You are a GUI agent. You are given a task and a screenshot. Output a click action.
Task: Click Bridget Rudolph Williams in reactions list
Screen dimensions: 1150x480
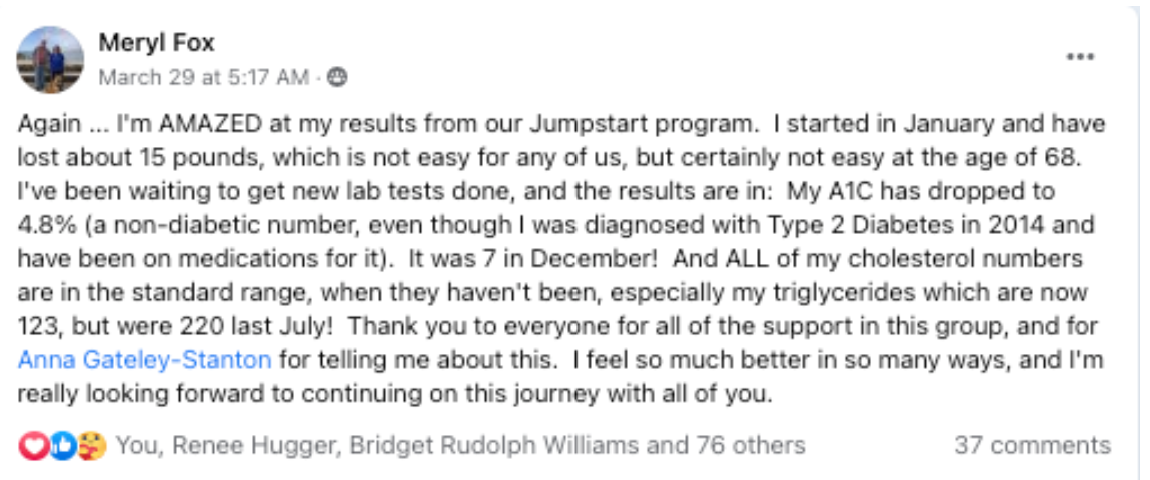tap(494, 445)
